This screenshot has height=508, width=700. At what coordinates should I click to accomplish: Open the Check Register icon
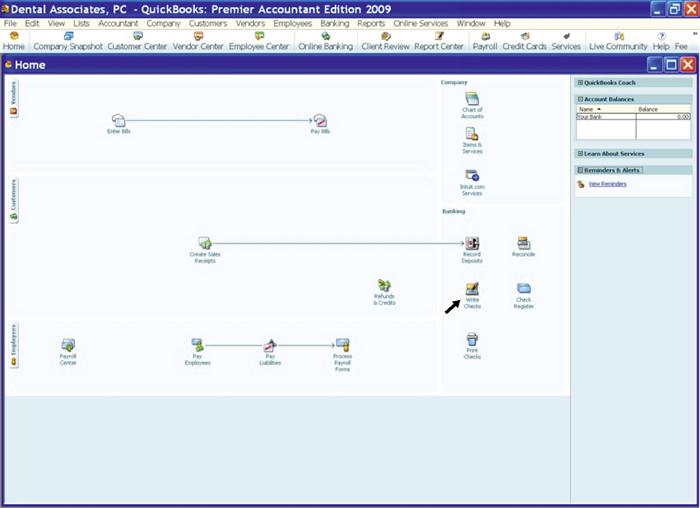click(523, 289)
